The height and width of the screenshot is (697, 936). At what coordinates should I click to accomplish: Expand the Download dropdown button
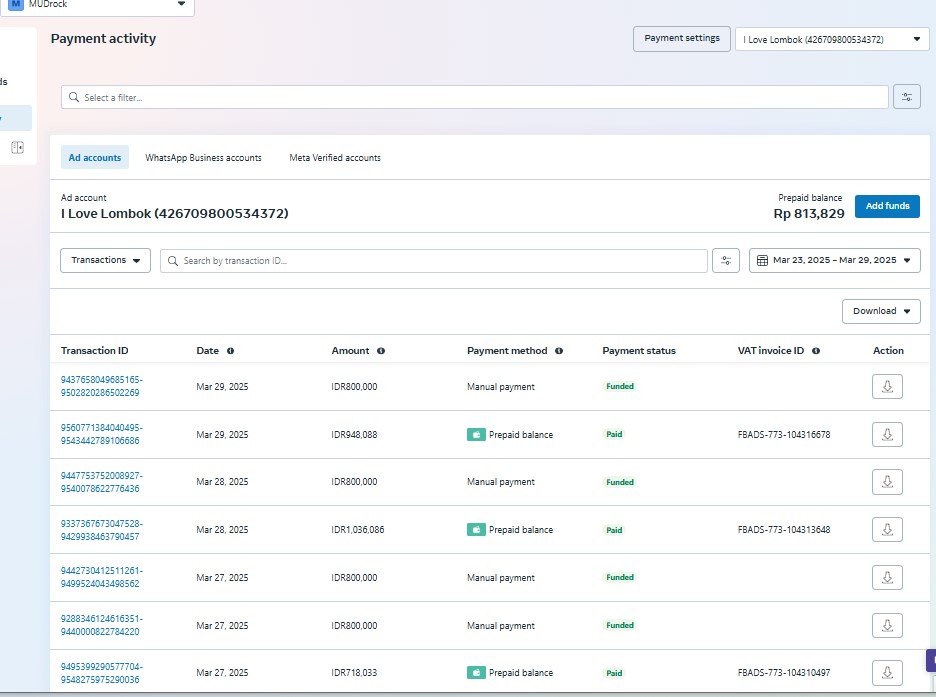pos(880,311)
